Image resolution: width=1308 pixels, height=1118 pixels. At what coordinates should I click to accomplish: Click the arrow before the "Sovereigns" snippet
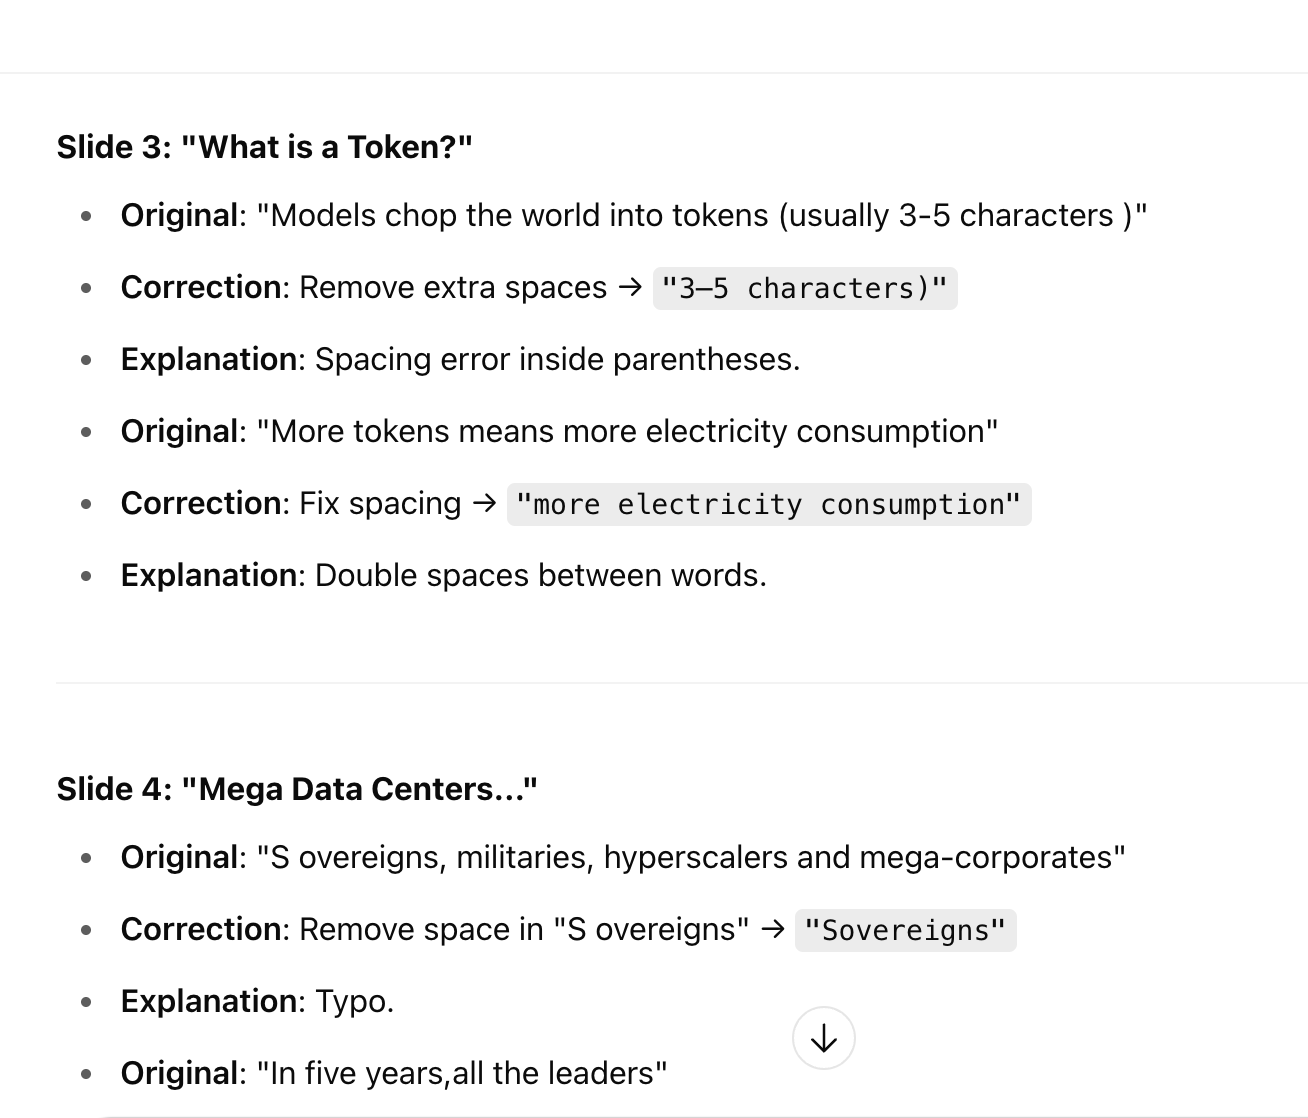772,929
